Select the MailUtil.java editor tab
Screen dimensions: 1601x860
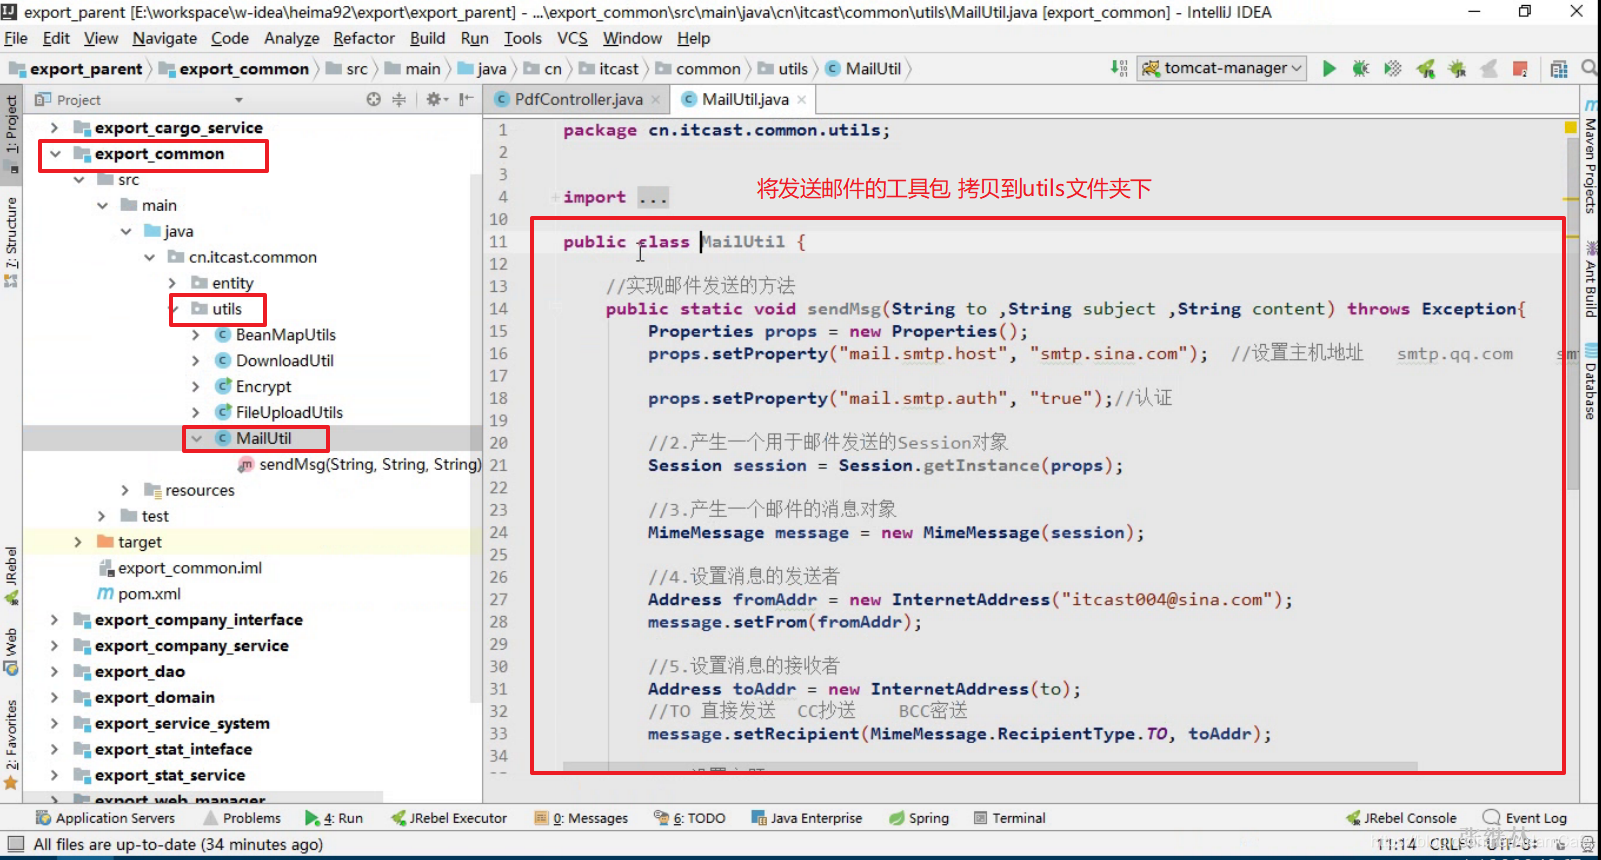pos(744,99)
